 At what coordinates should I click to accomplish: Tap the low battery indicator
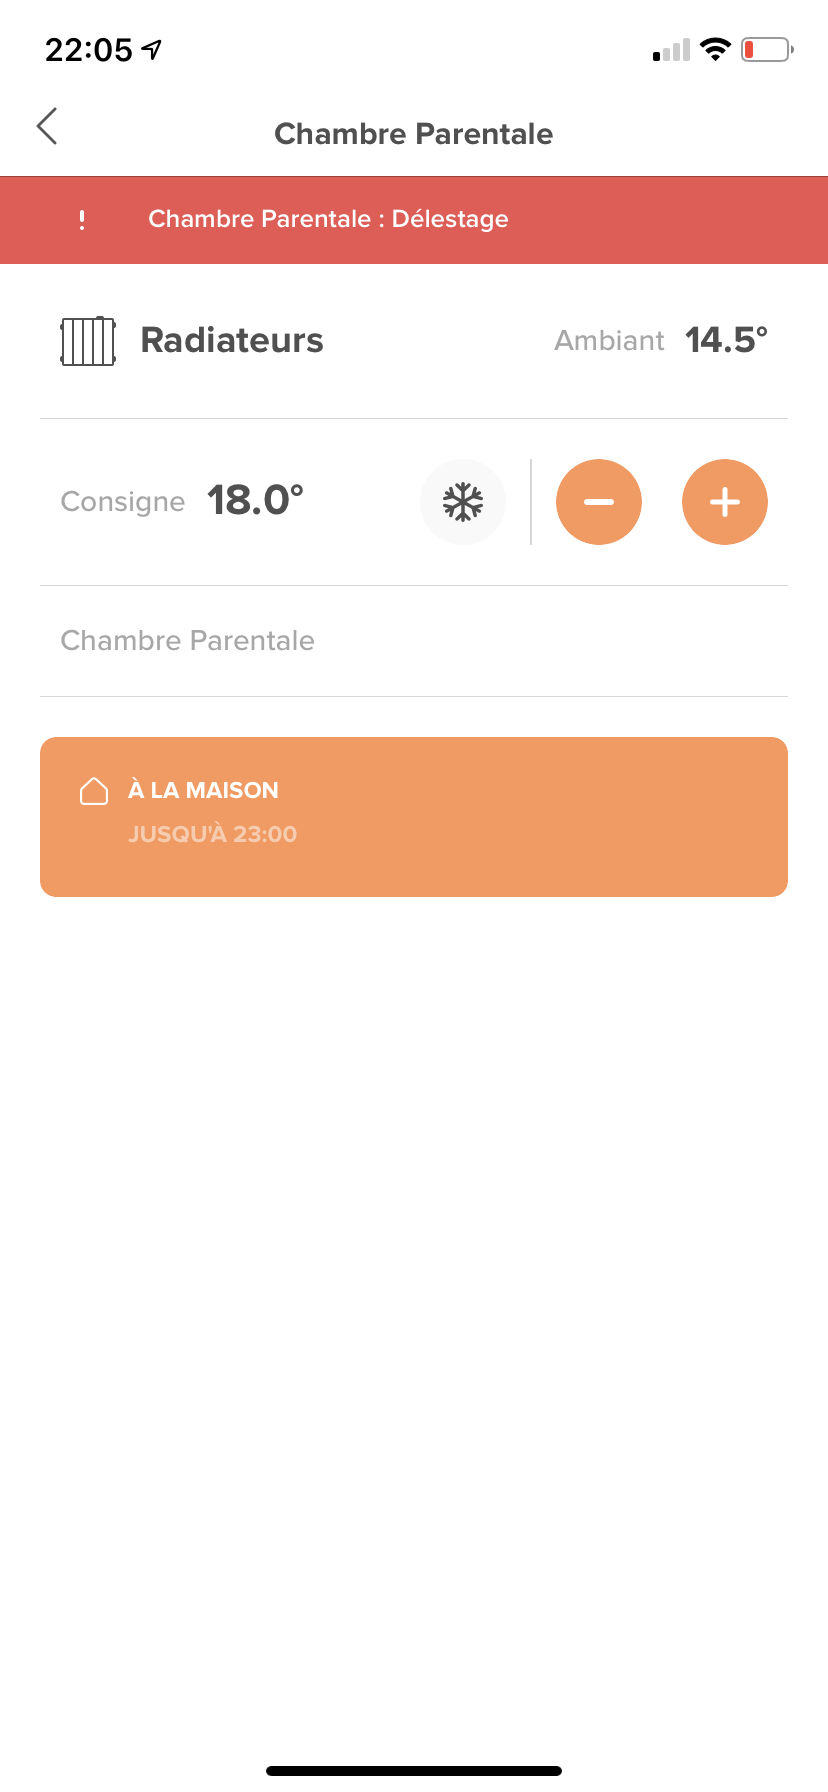(x=767, y=49)
